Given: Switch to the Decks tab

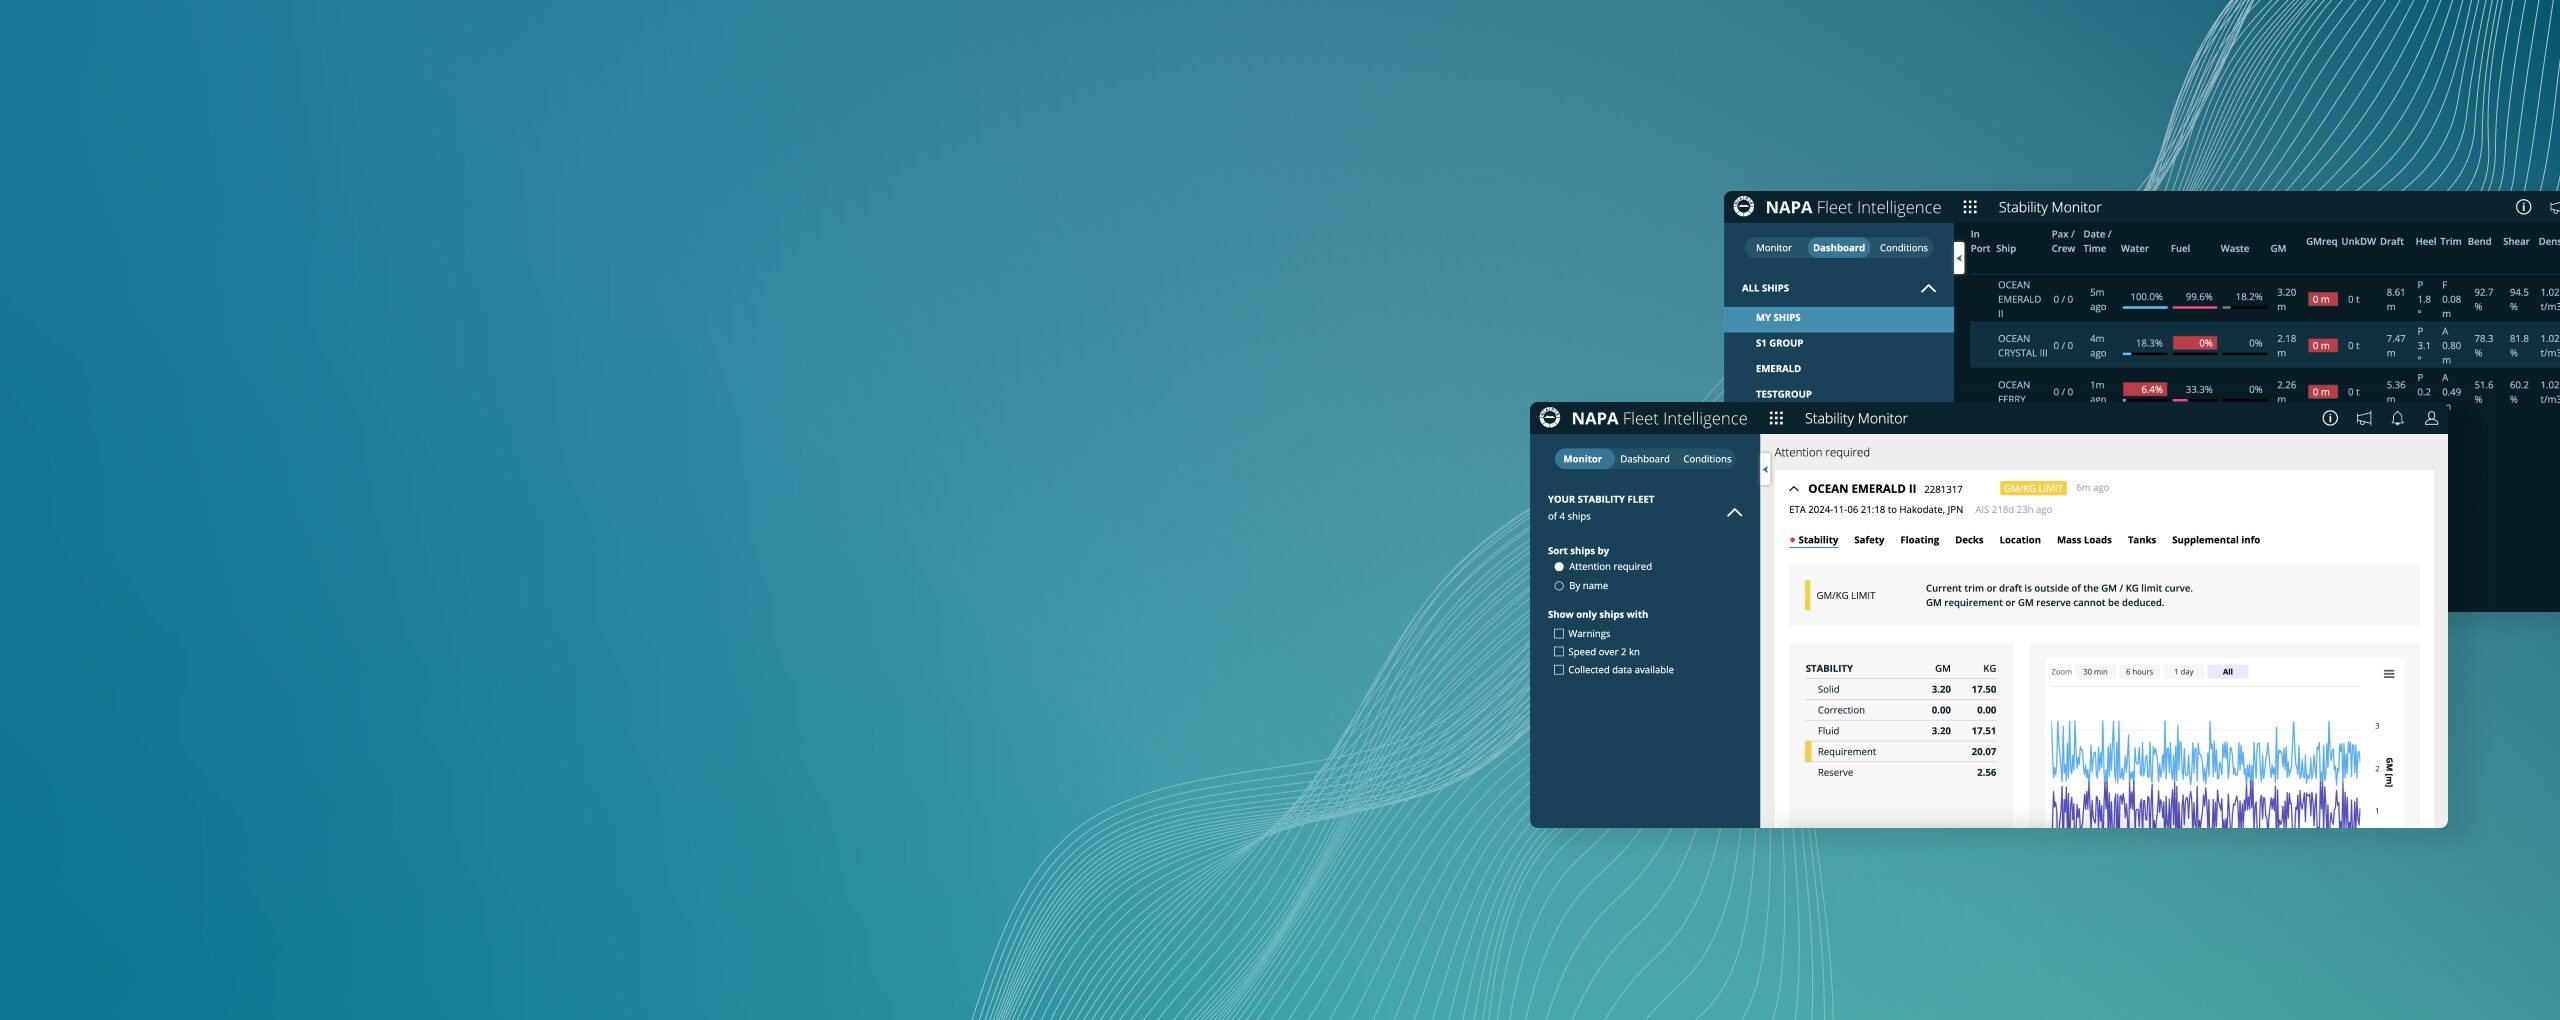Looking at the screenshot, I should 1968,540.
